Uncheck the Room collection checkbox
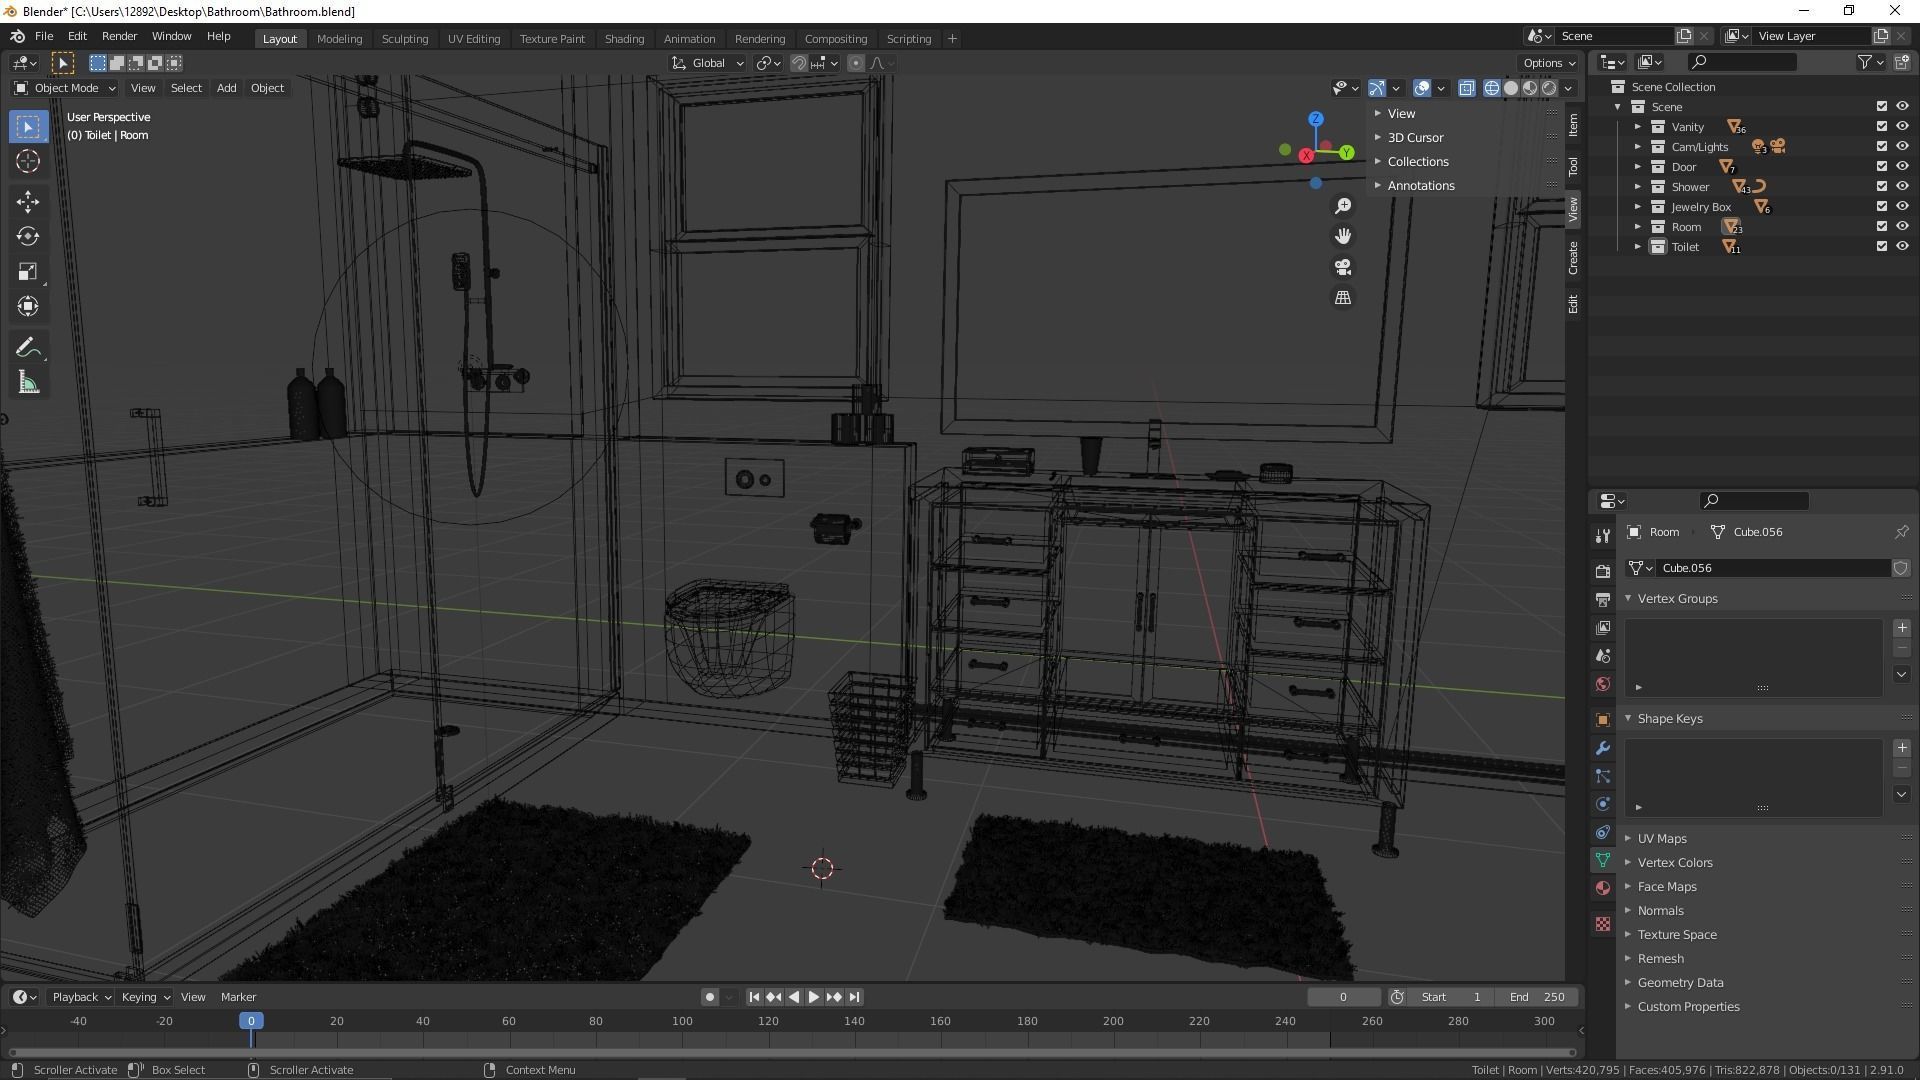This screenshot has width=1920, height=1080. point(1881,227)
